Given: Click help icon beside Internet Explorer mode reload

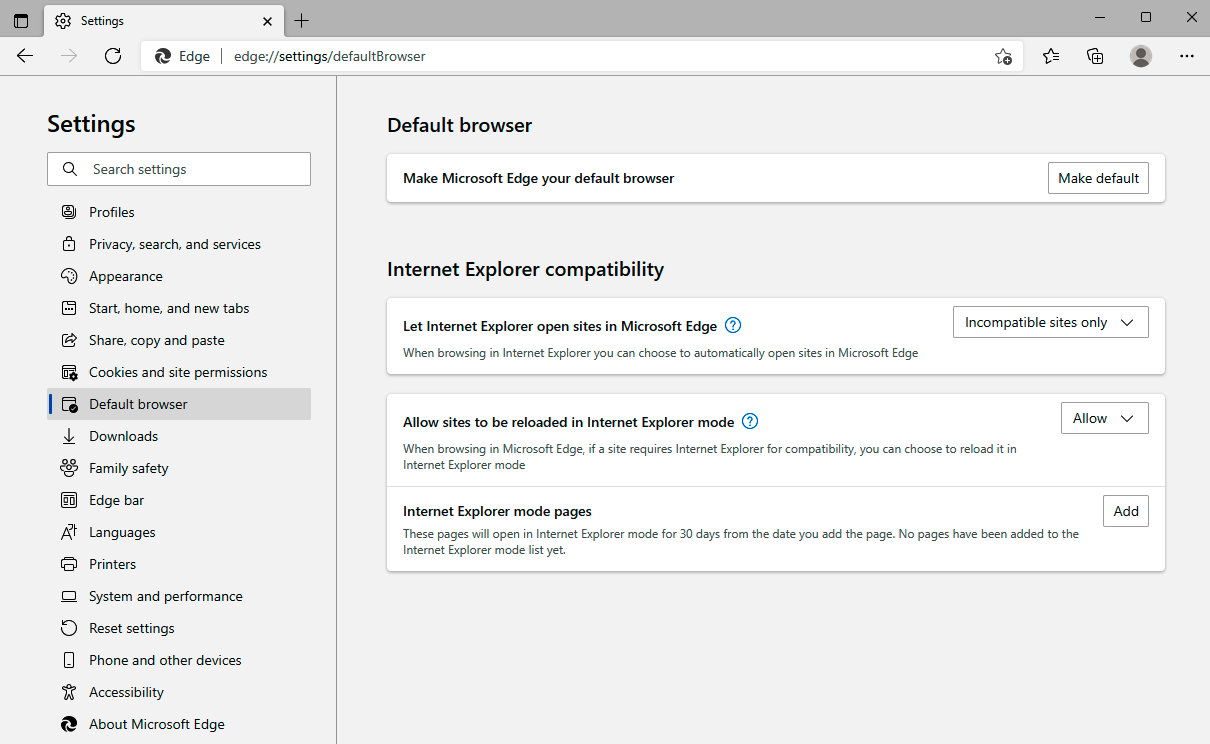Looking at the screenshot, I should (x=750, y=421).
